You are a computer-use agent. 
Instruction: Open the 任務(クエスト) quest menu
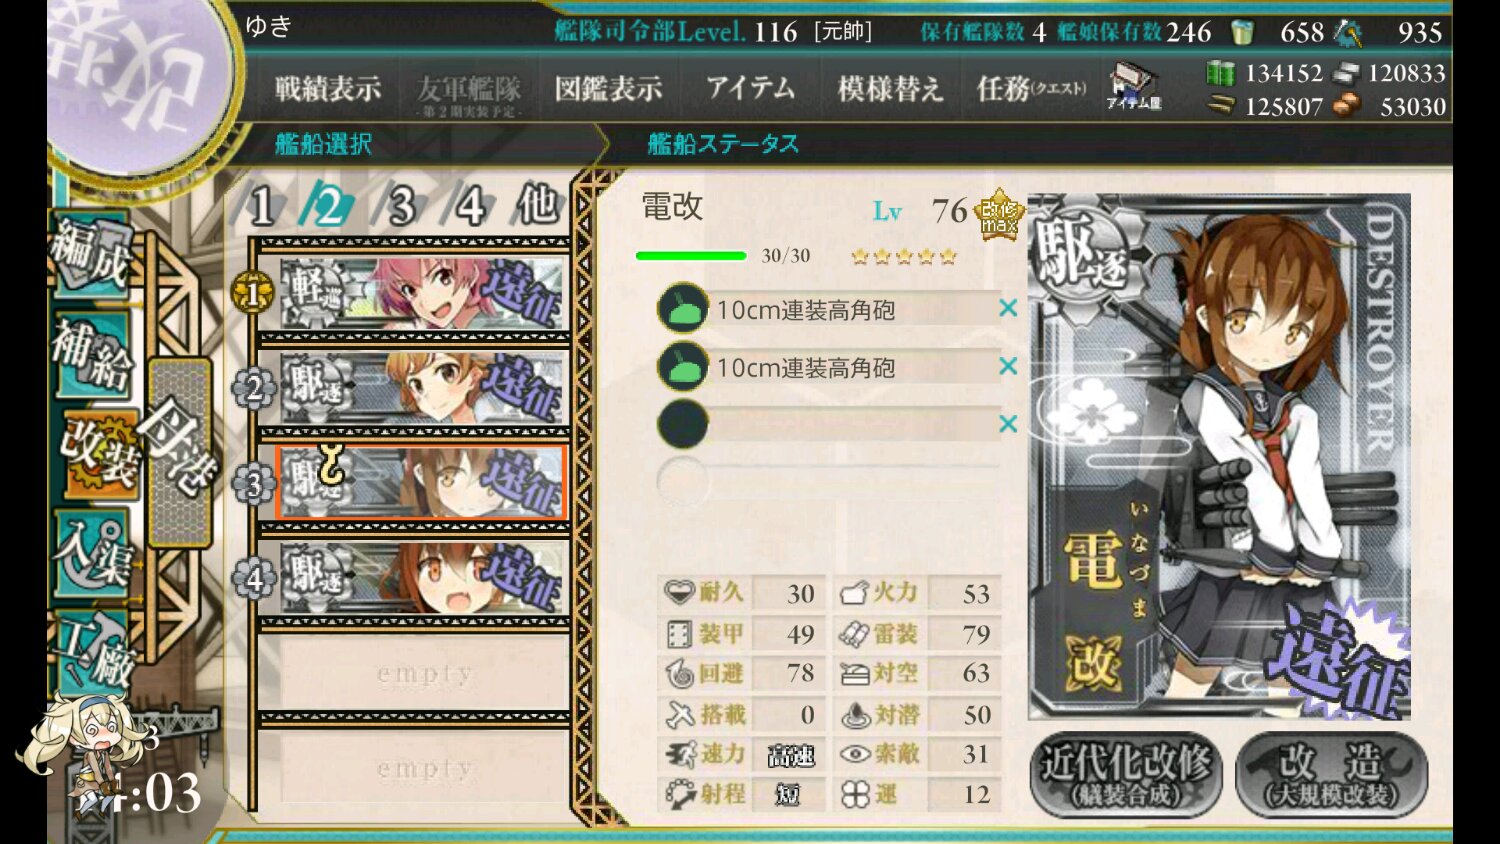pos(1032,89)
